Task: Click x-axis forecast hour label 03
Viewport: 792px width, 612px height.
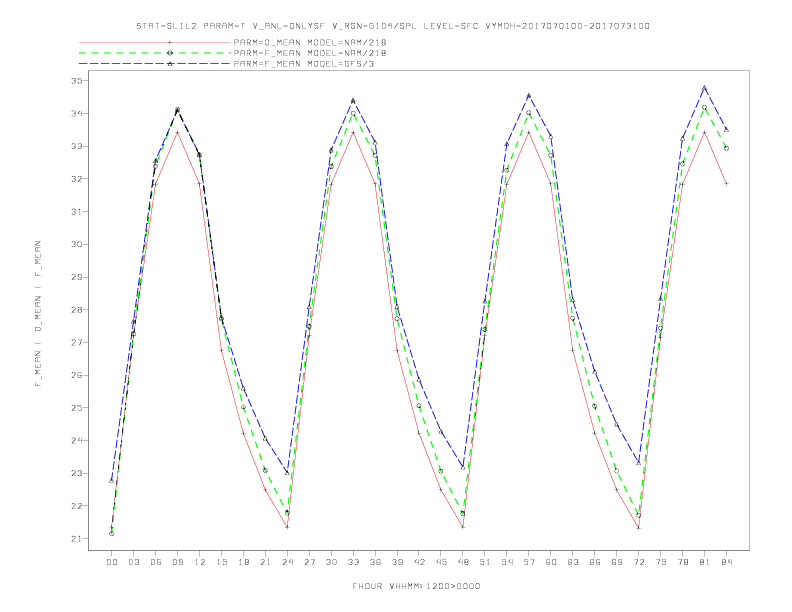Action: pos(133,562)
